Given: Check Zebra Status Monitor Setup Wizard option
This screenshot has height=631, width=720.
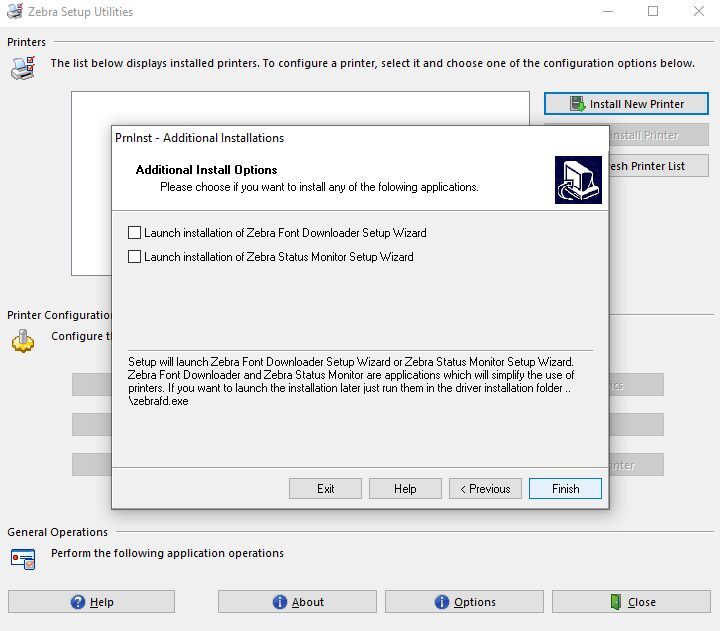Looking at the screenshot, I should point(135,257).
